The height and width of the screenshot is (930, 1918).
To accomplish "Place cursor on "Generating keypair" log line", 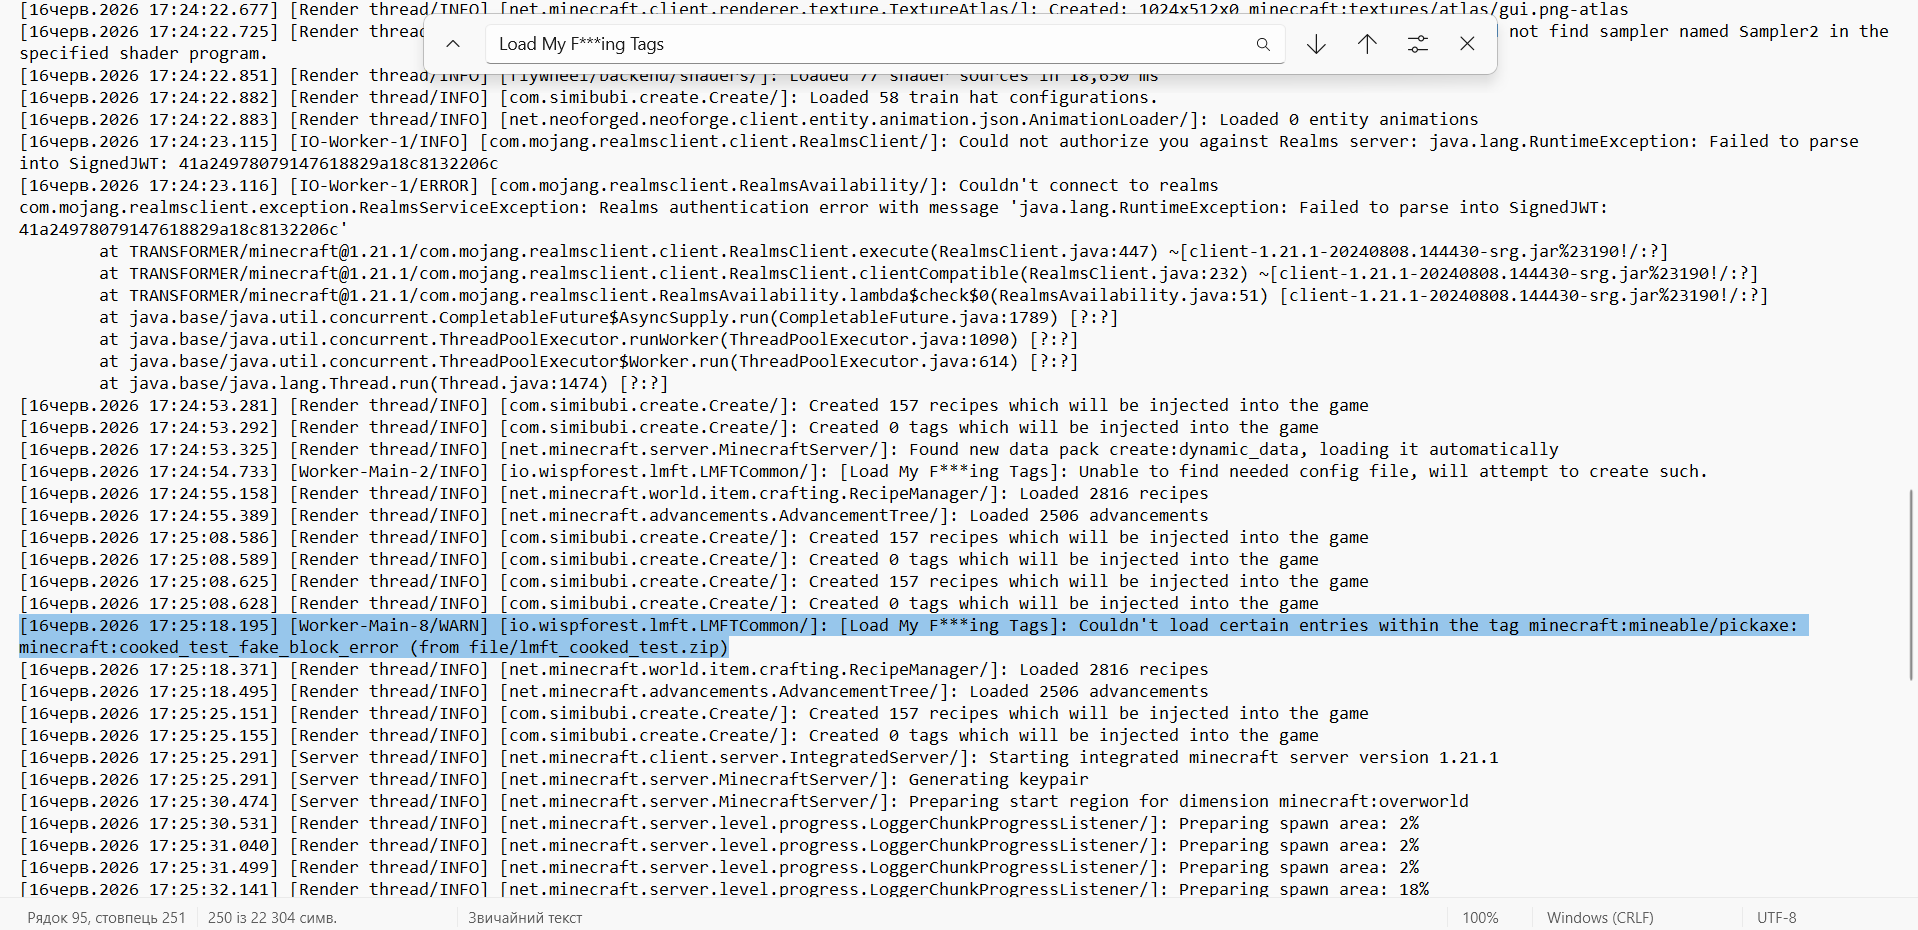I will coord(554,780).
